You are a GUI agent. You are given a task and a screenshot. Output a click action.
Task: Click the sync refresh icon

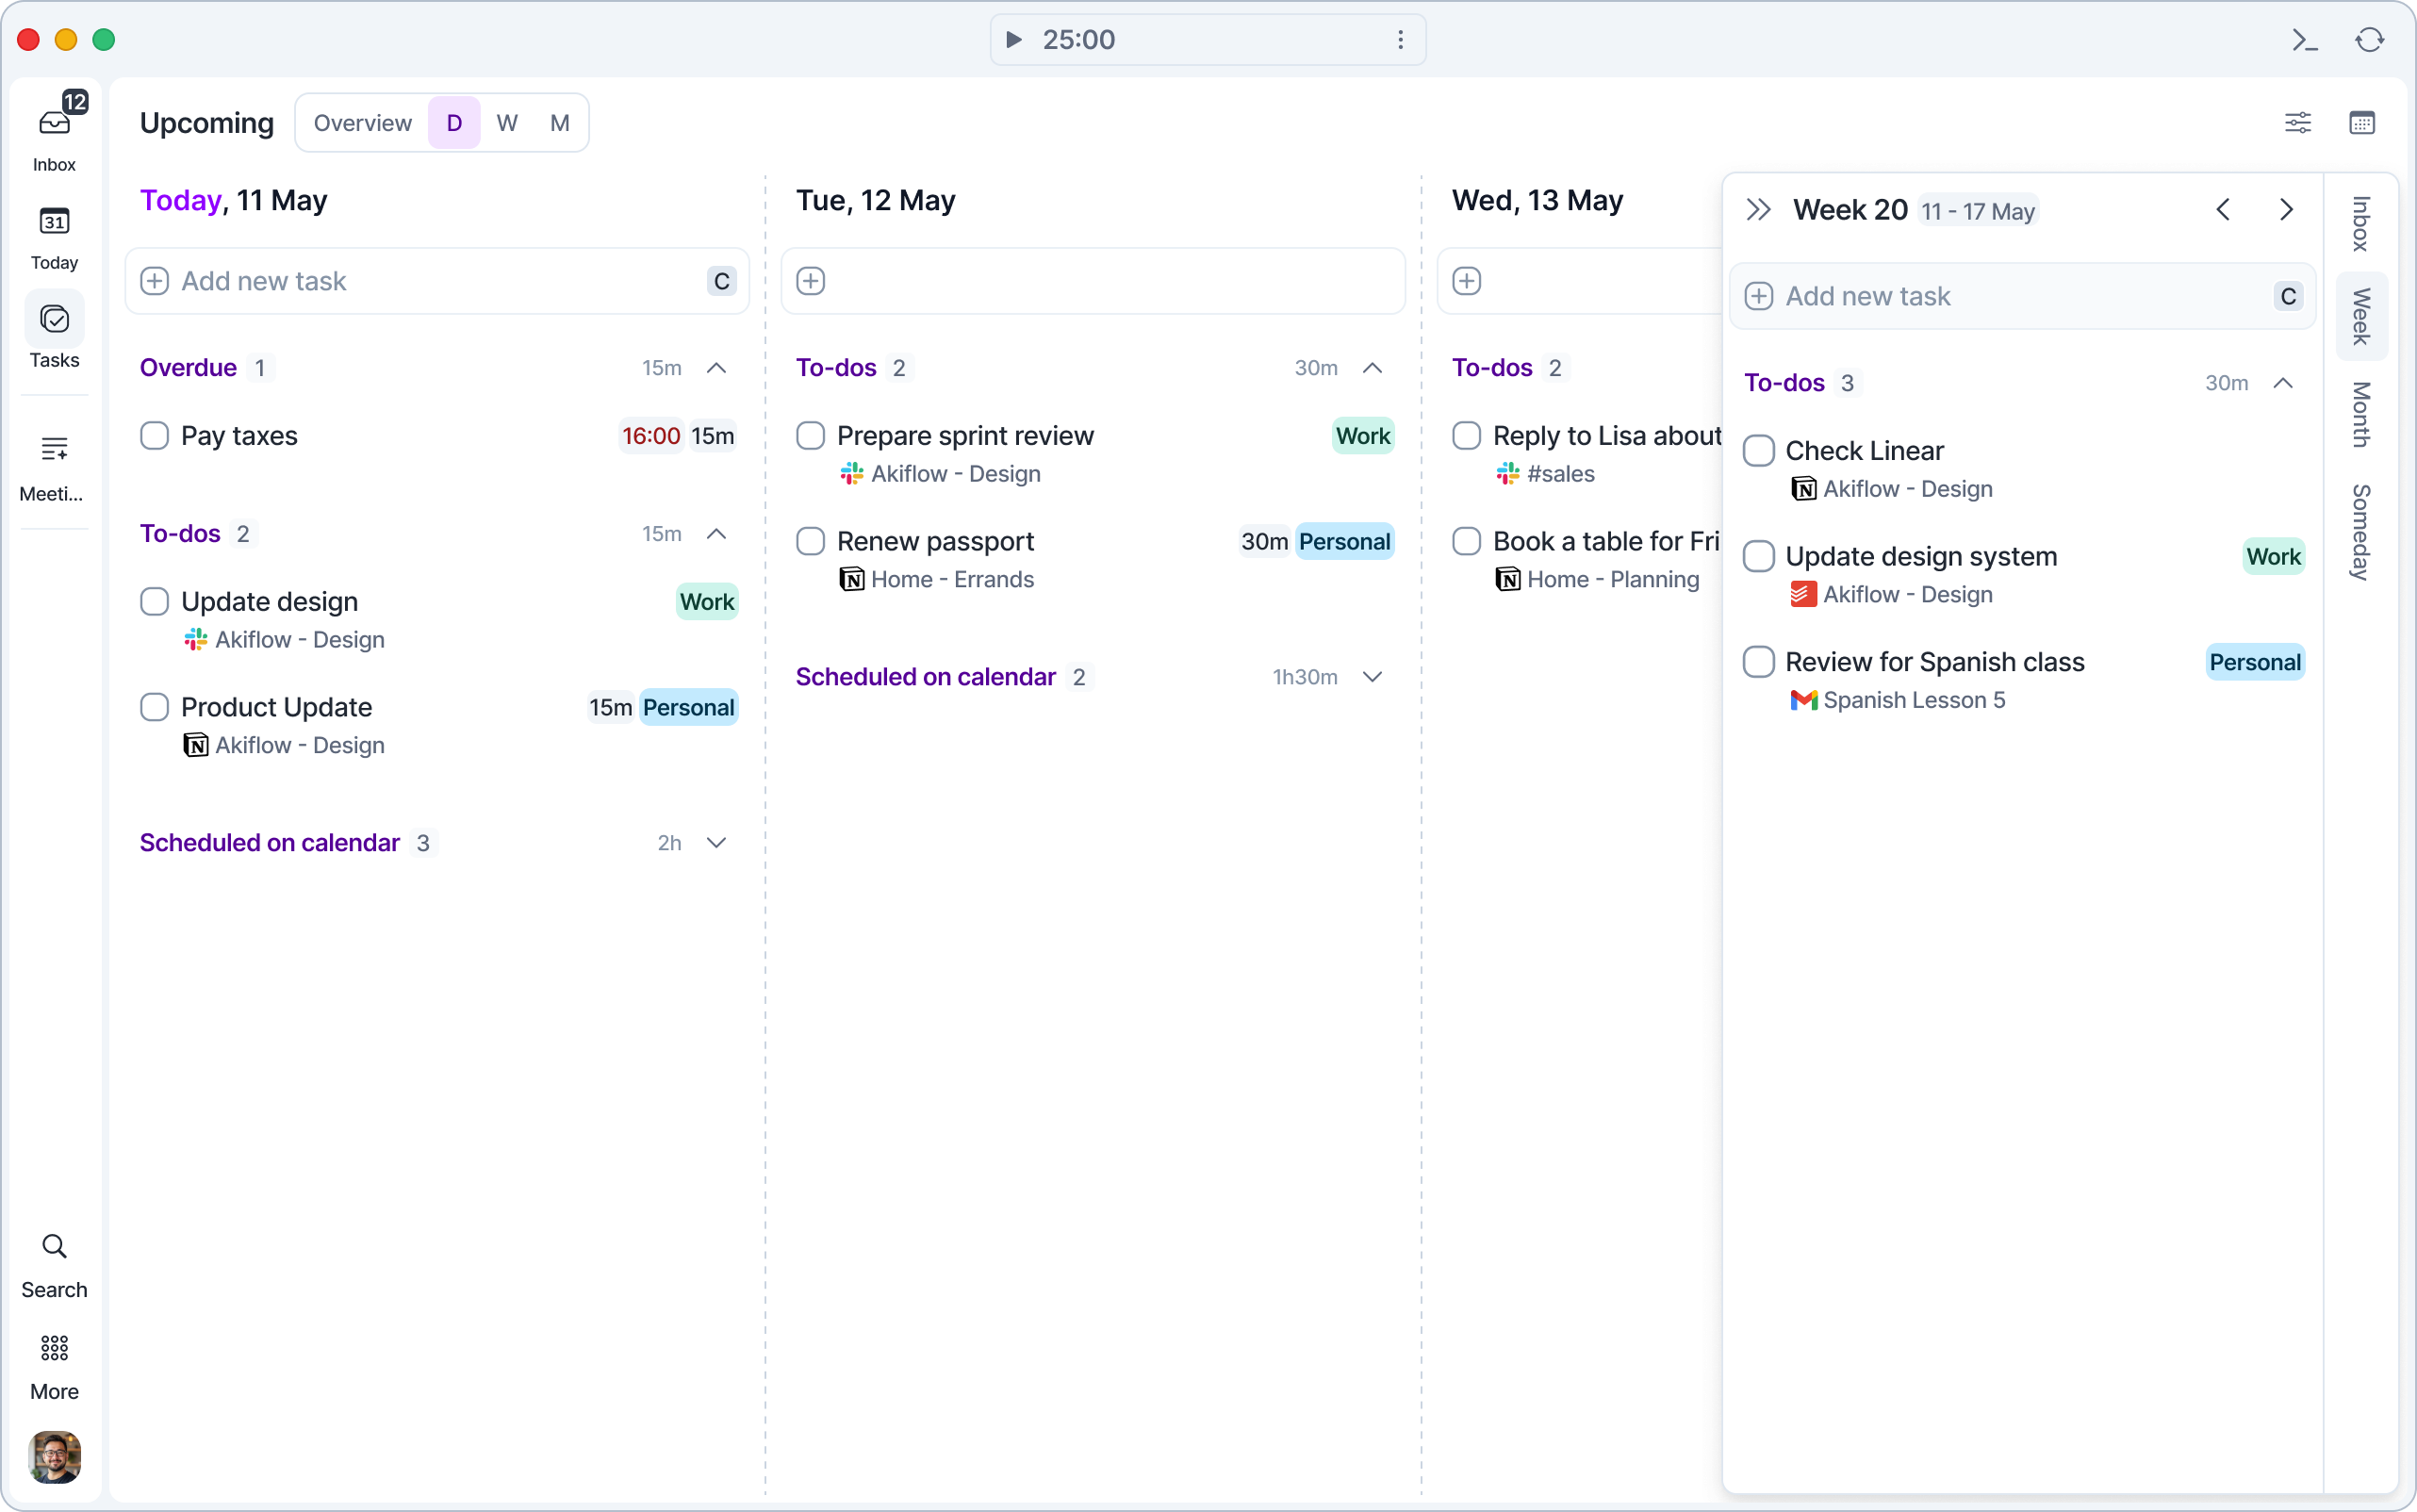2369,40
